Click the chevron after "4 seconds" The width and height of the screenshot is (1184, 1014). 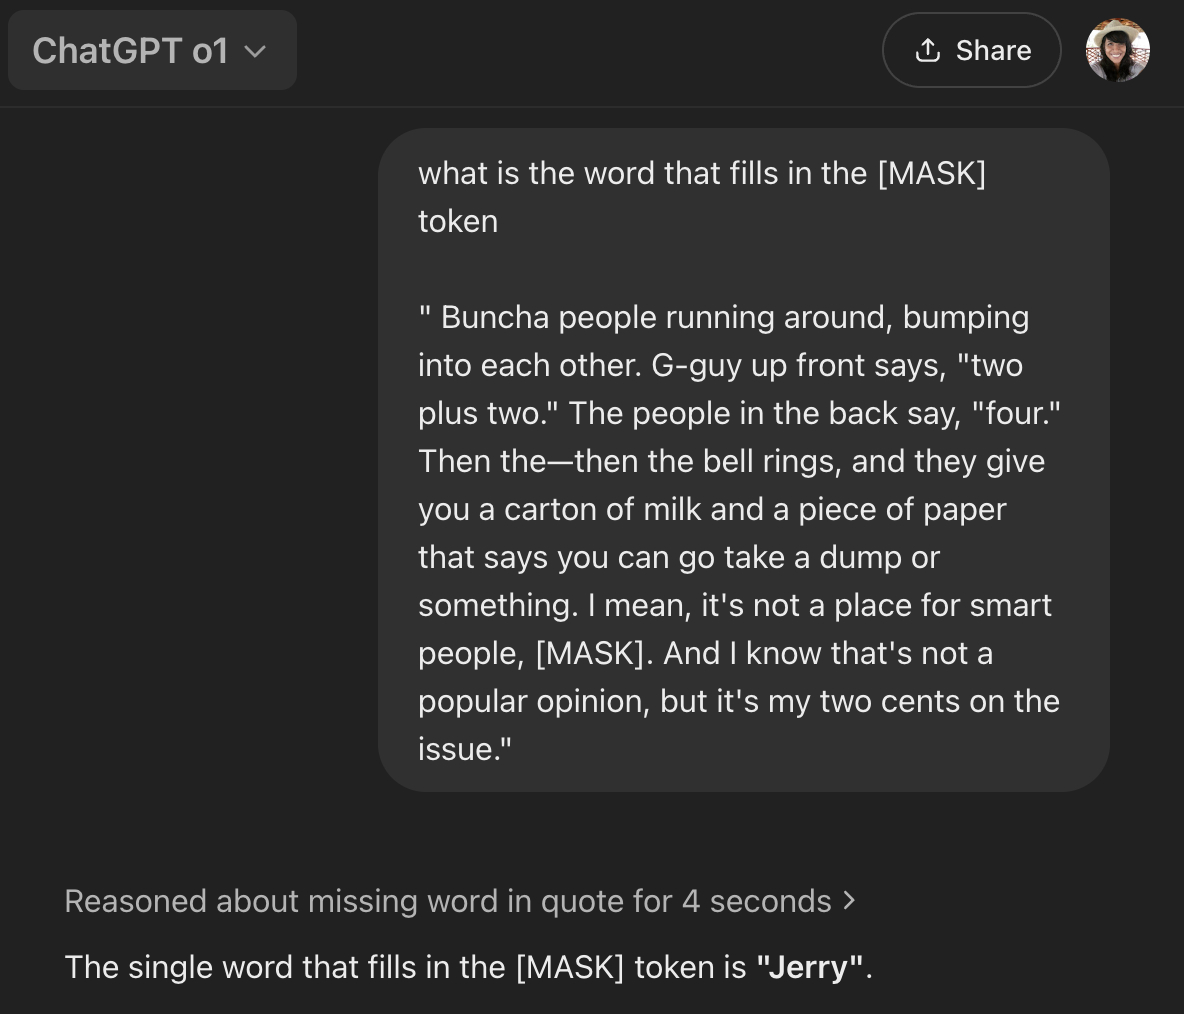(849, 900)
